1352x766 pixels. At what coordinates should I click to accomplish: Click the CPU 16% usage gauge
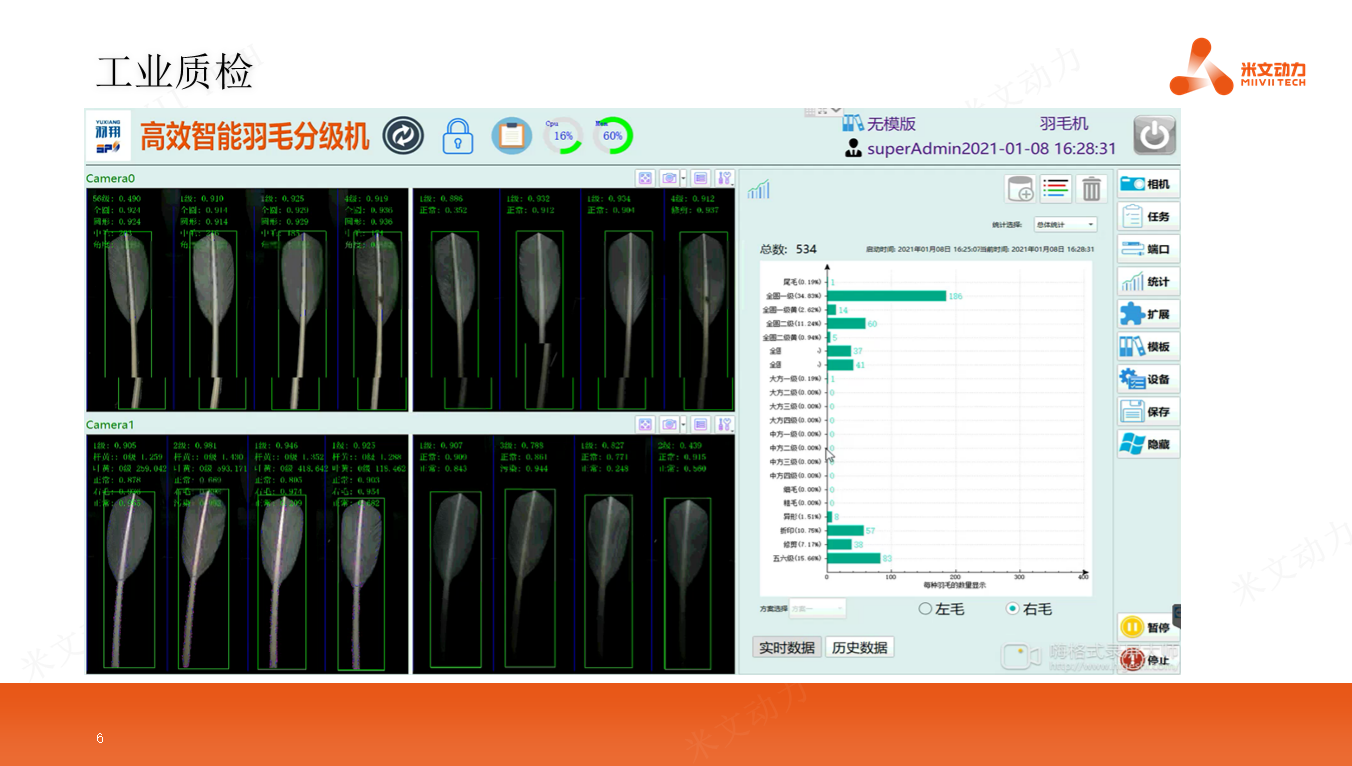pyautogui.click(x=563, y=136)
